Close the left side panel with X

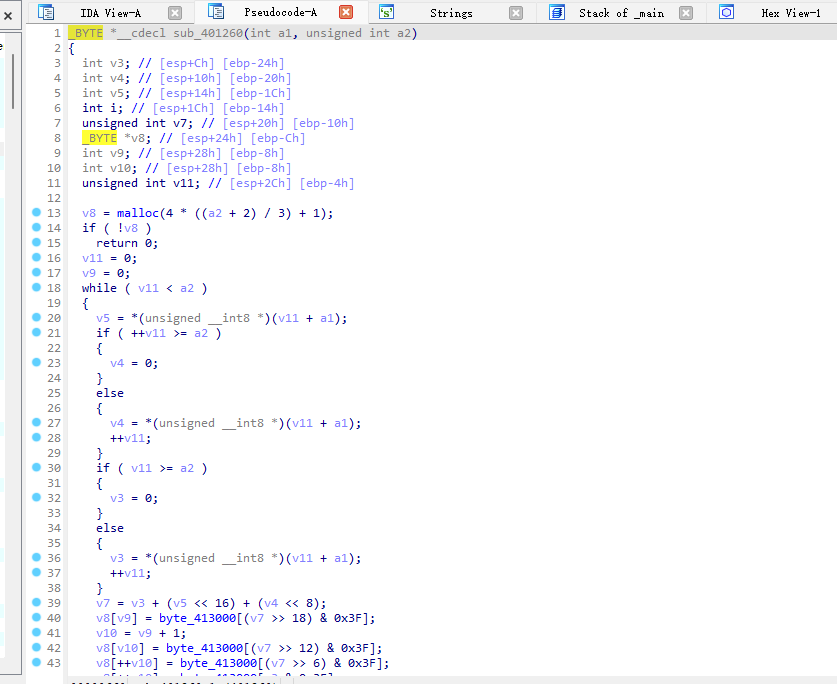8,16
